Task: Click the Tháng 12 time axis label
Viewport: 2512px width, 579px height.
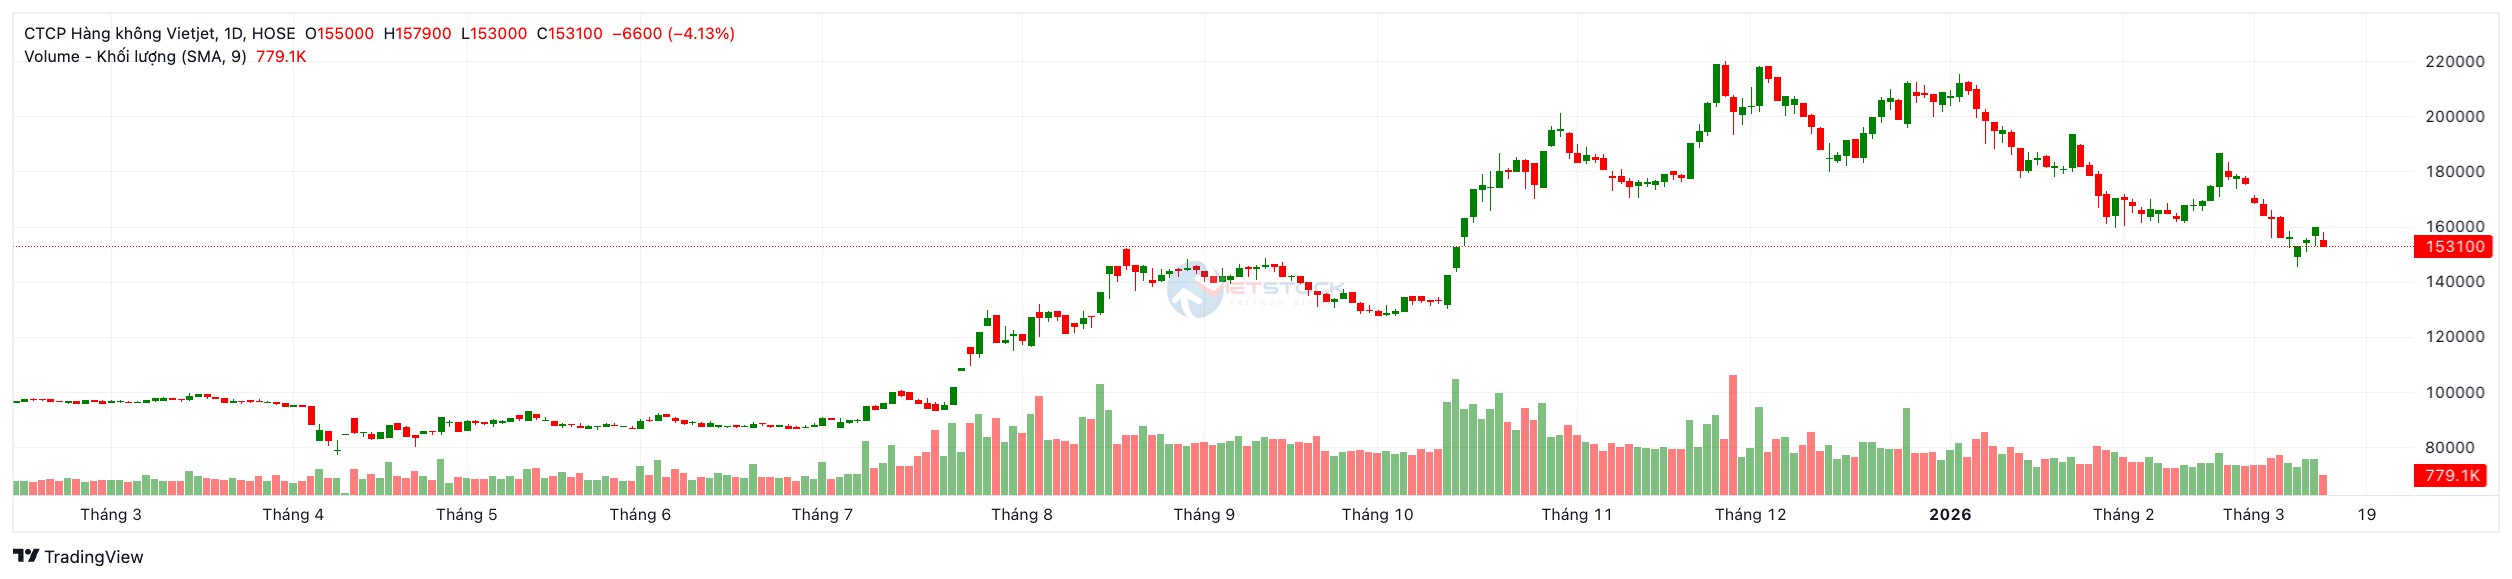Action: click(x=1750, y=515)
